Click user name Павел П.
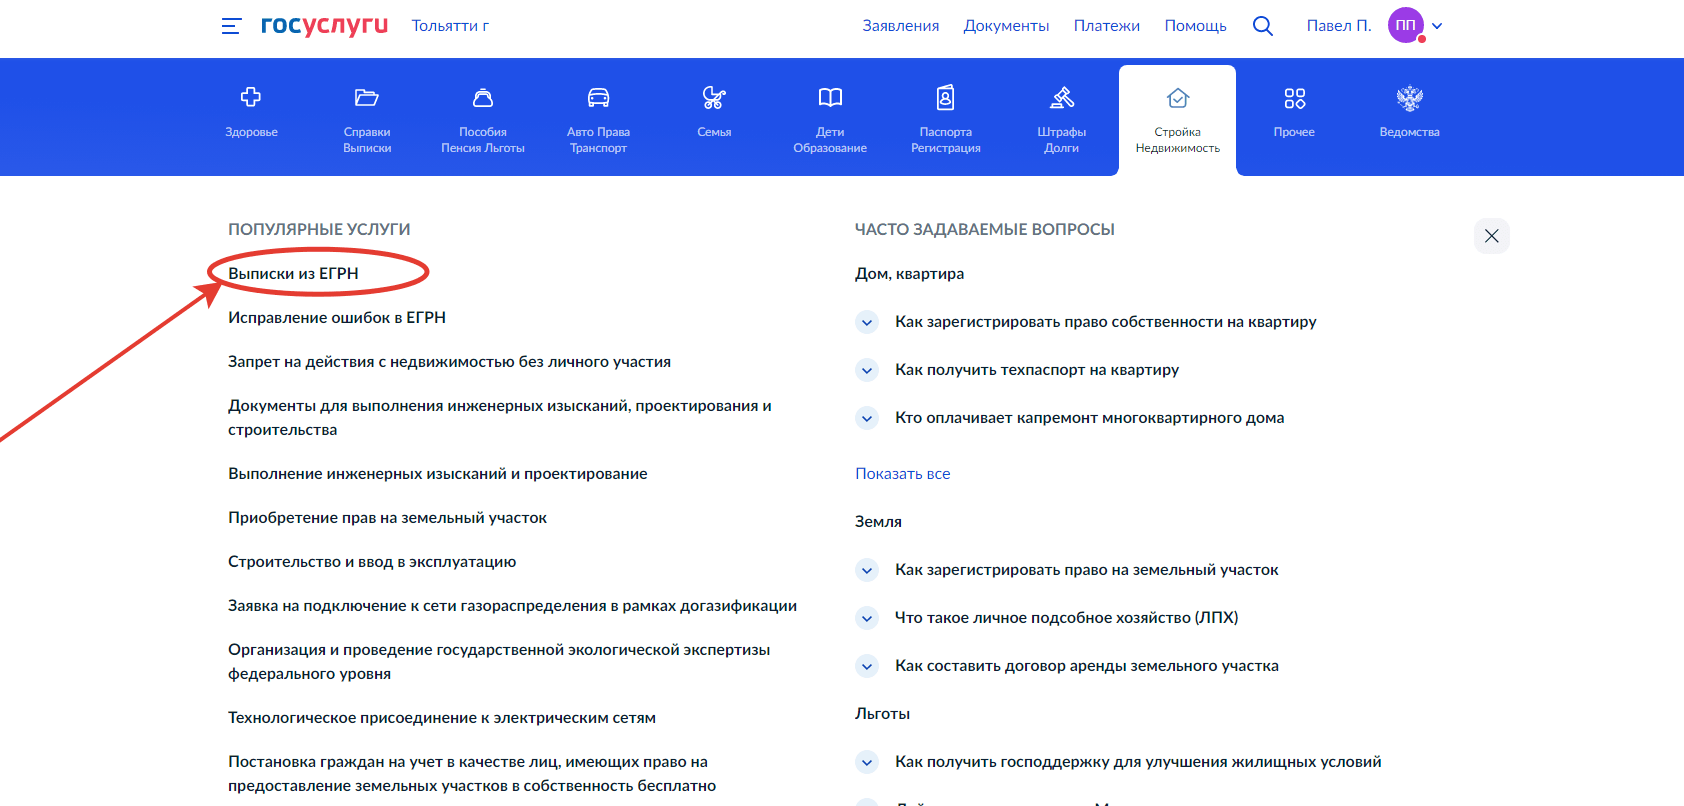 click(1339, 26)
